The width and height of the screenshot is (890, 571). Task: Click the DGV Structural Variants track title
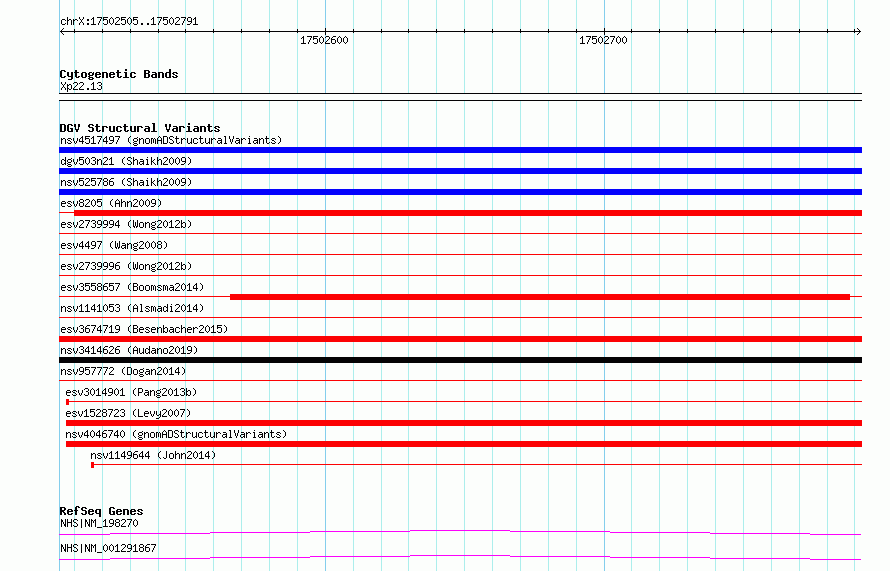(140, 128)
